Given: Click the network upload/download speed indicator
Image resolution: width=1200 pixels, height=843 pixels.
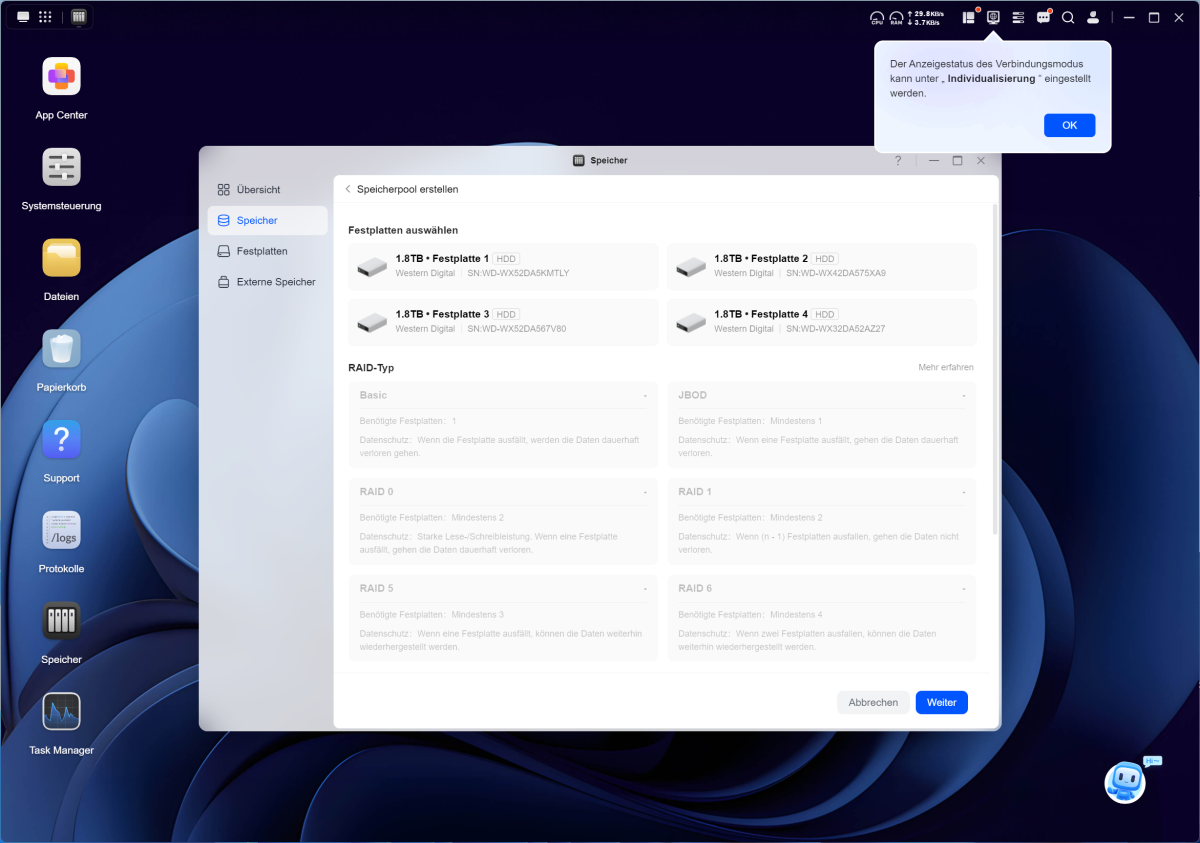Looking at the screenshot, I should (925, 18).
